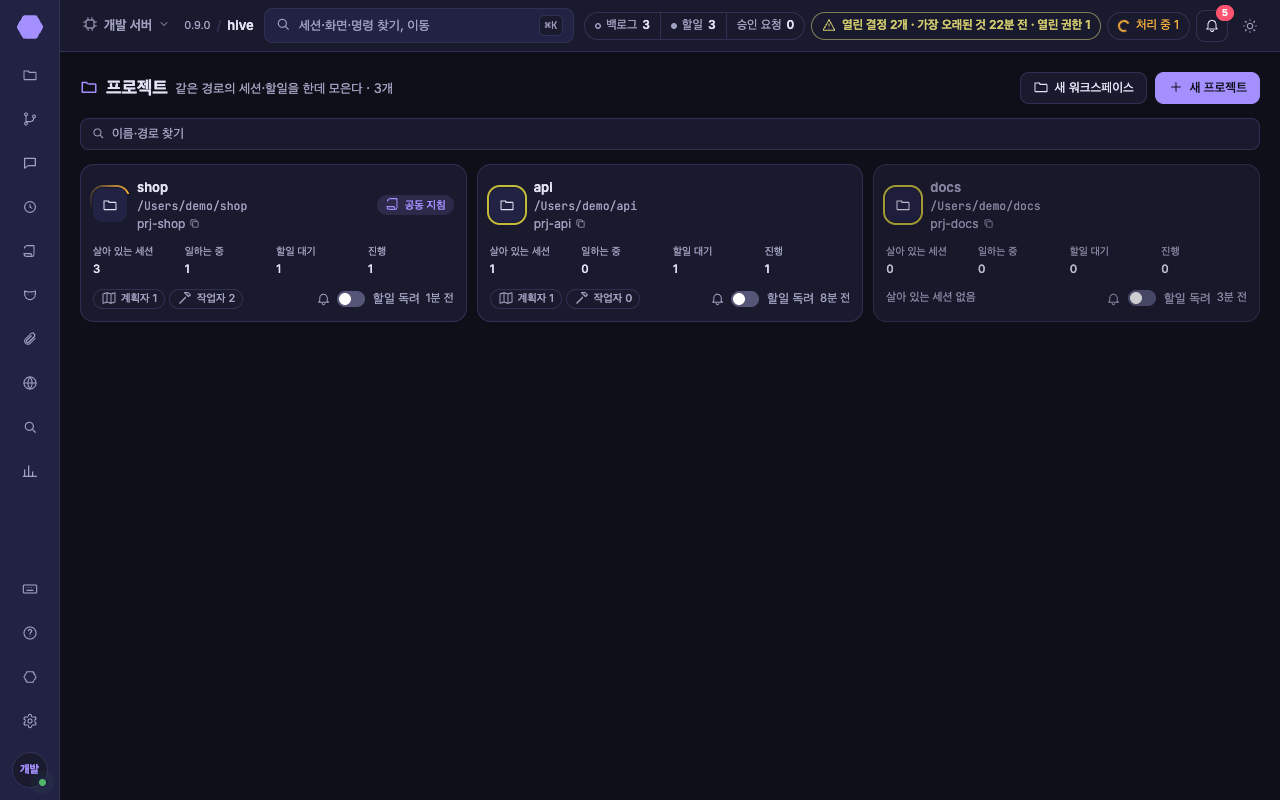Copy the prj-api ID with the copy icon

coord(581,224)
